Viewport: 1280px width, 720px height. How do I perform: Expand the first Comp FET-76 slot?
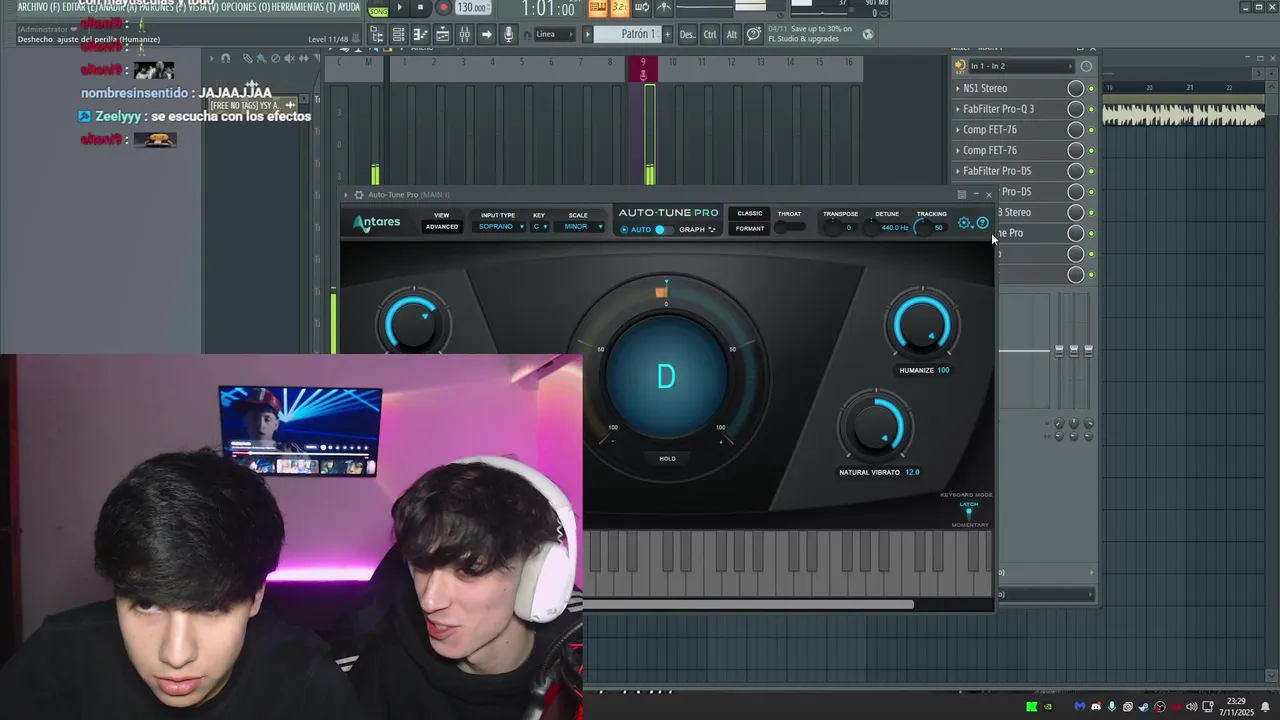tap(958, 130)
